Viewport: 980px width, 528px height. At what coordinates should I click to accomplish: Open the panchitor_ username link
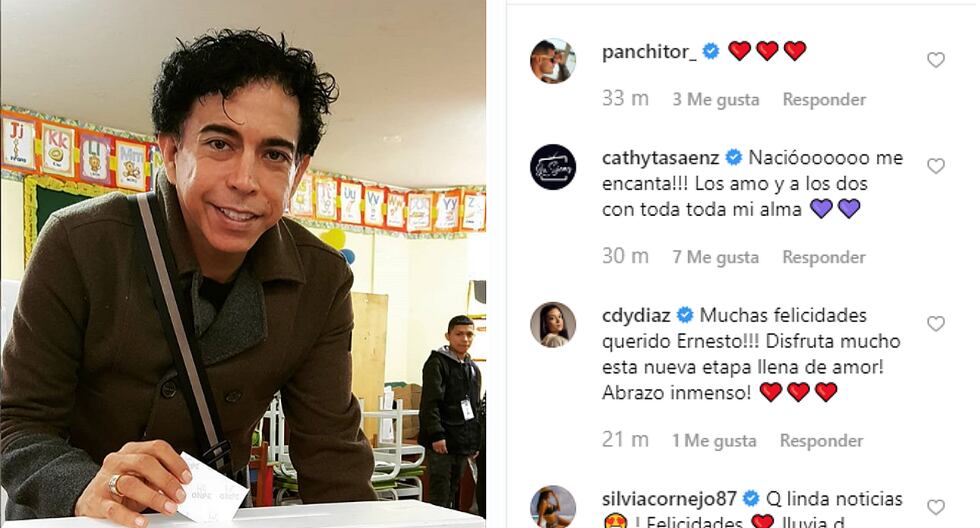[649, 52]
